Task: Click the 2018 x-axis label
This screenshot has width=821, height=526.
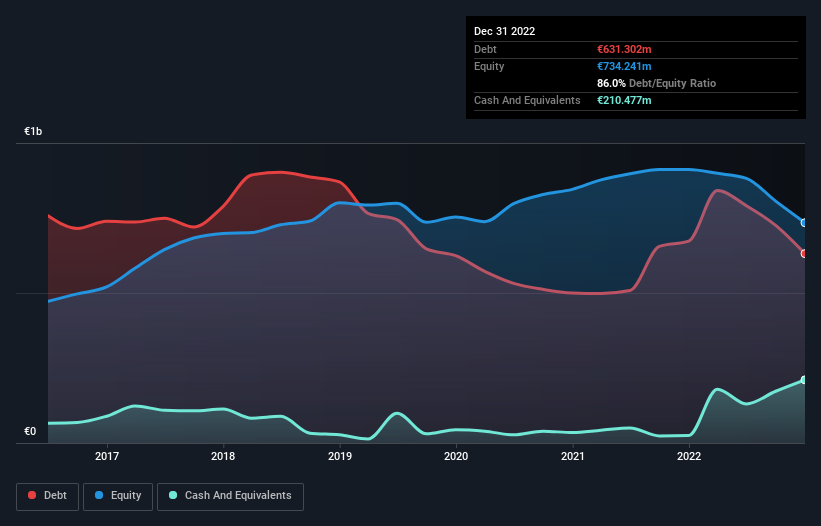Action: coord(223,456)
